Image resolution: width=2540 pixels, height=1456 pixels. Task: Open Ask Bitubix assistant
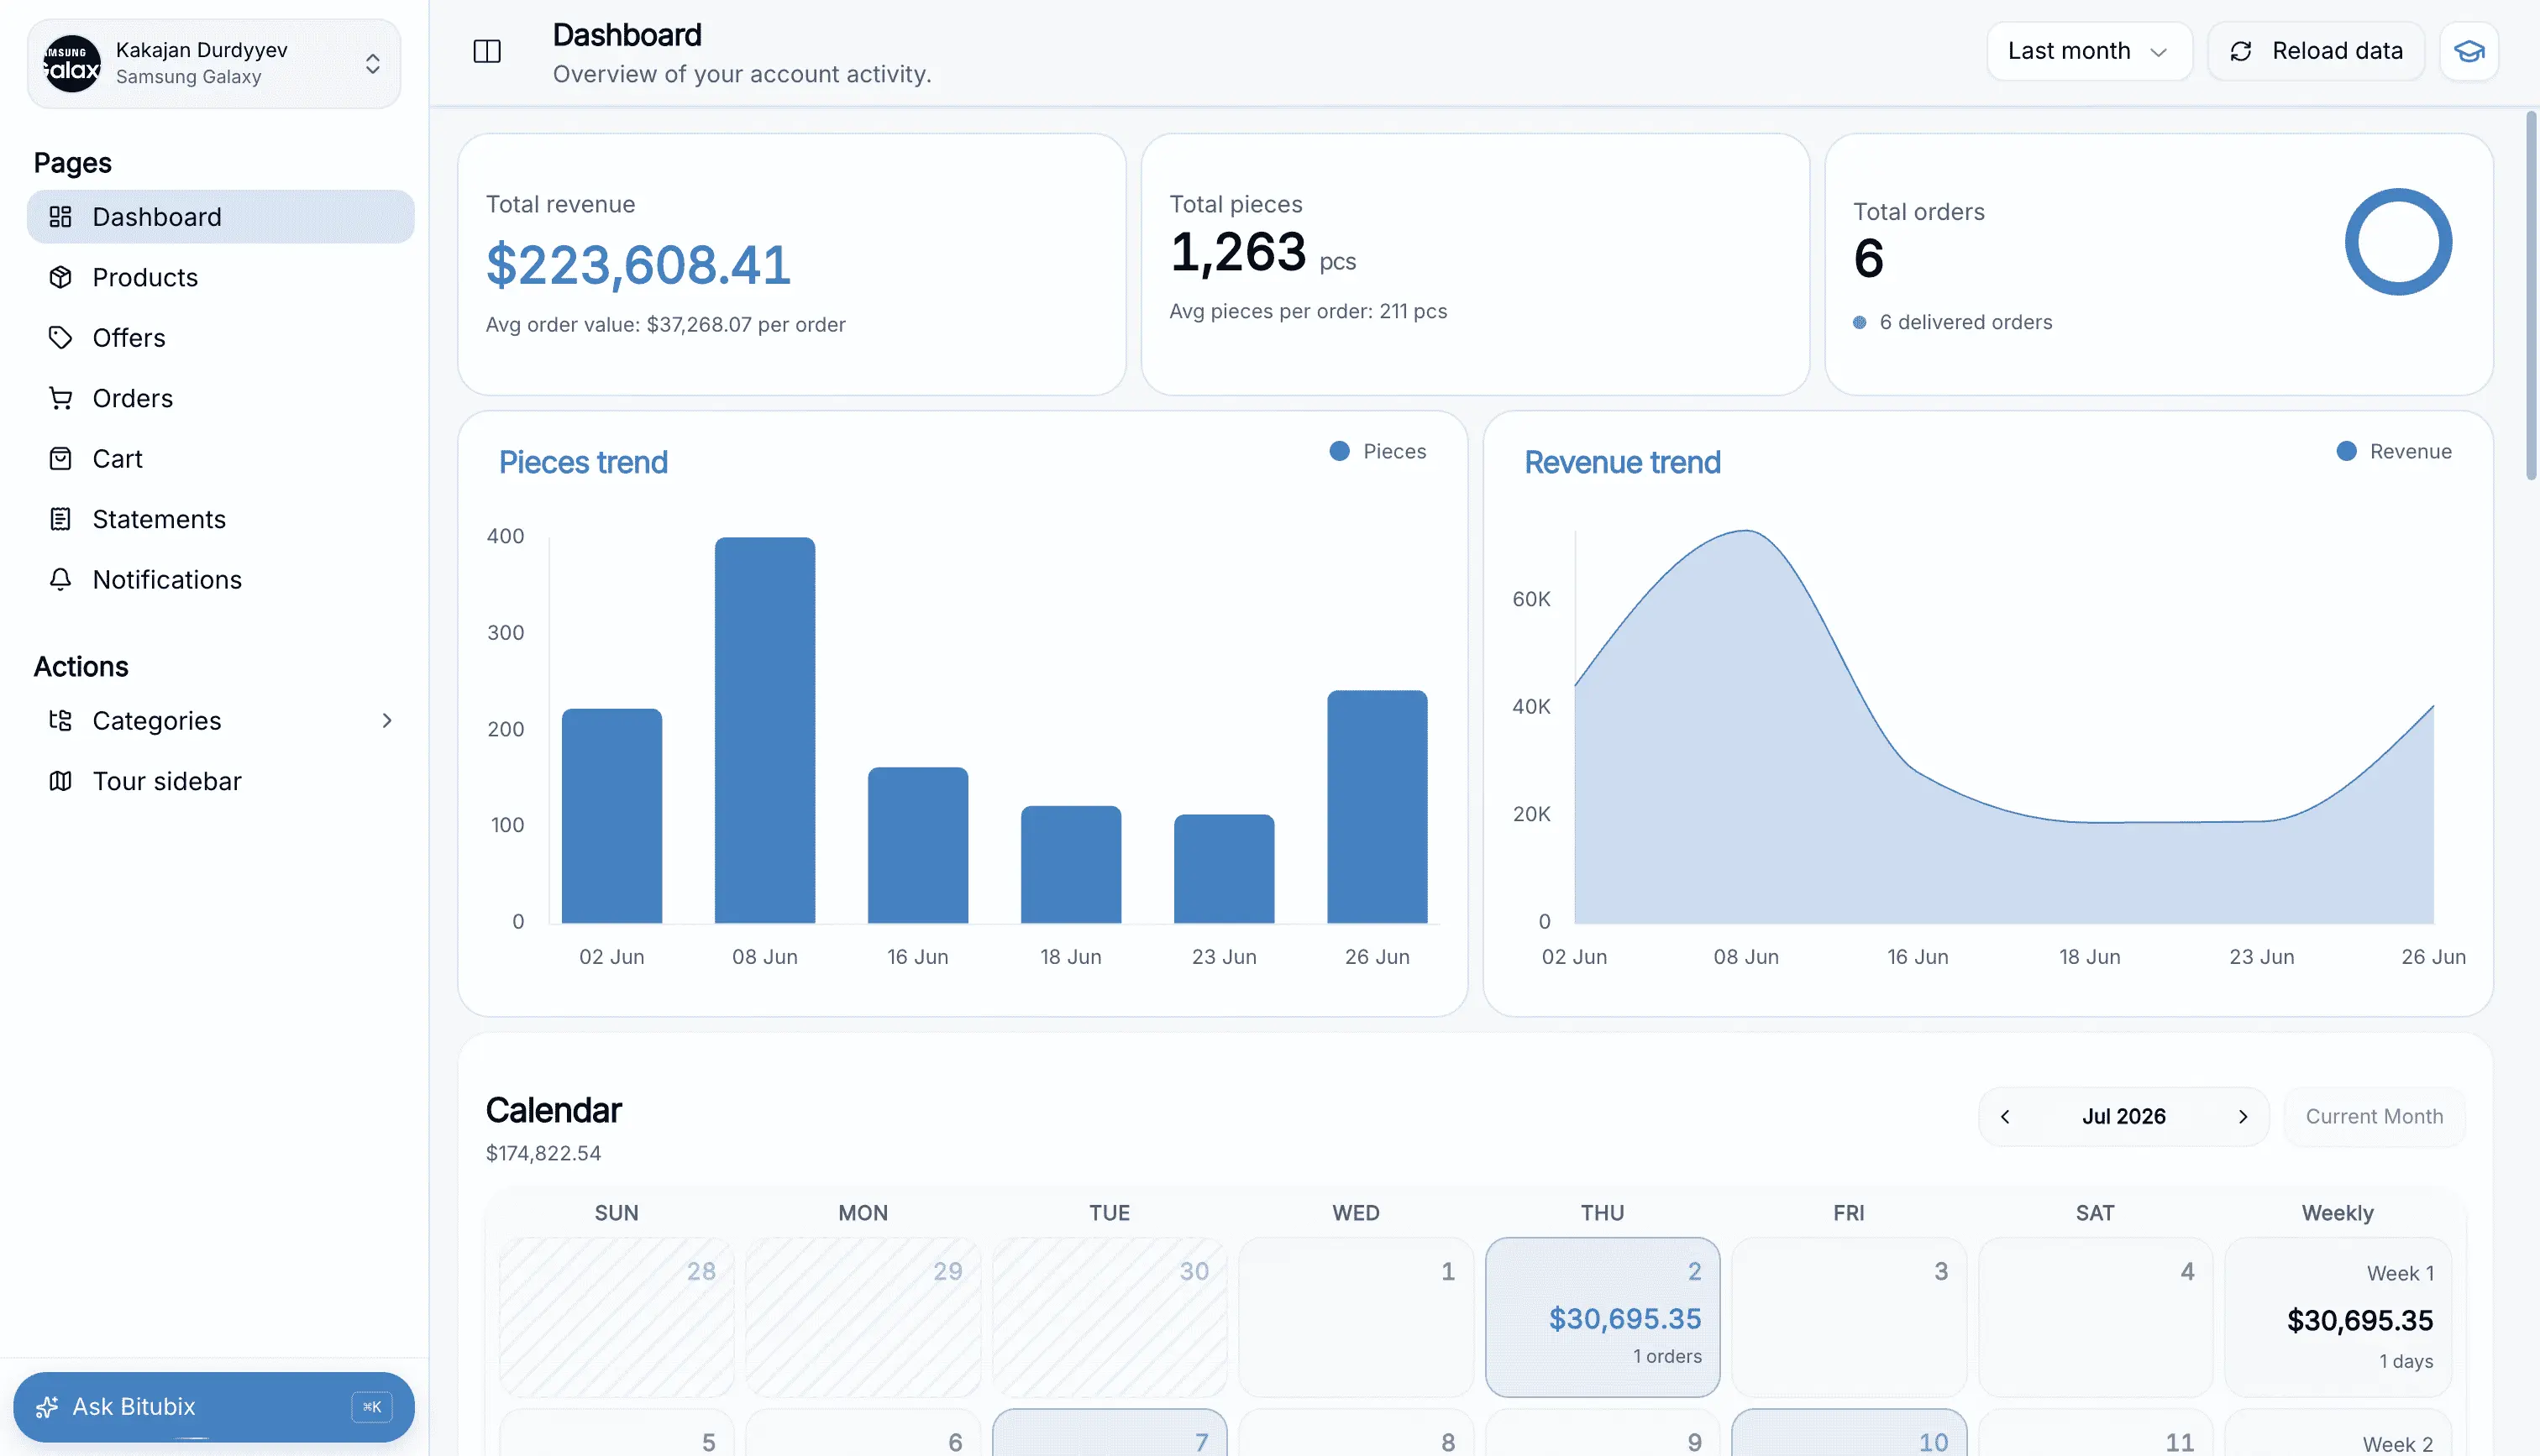(214, 1407)
